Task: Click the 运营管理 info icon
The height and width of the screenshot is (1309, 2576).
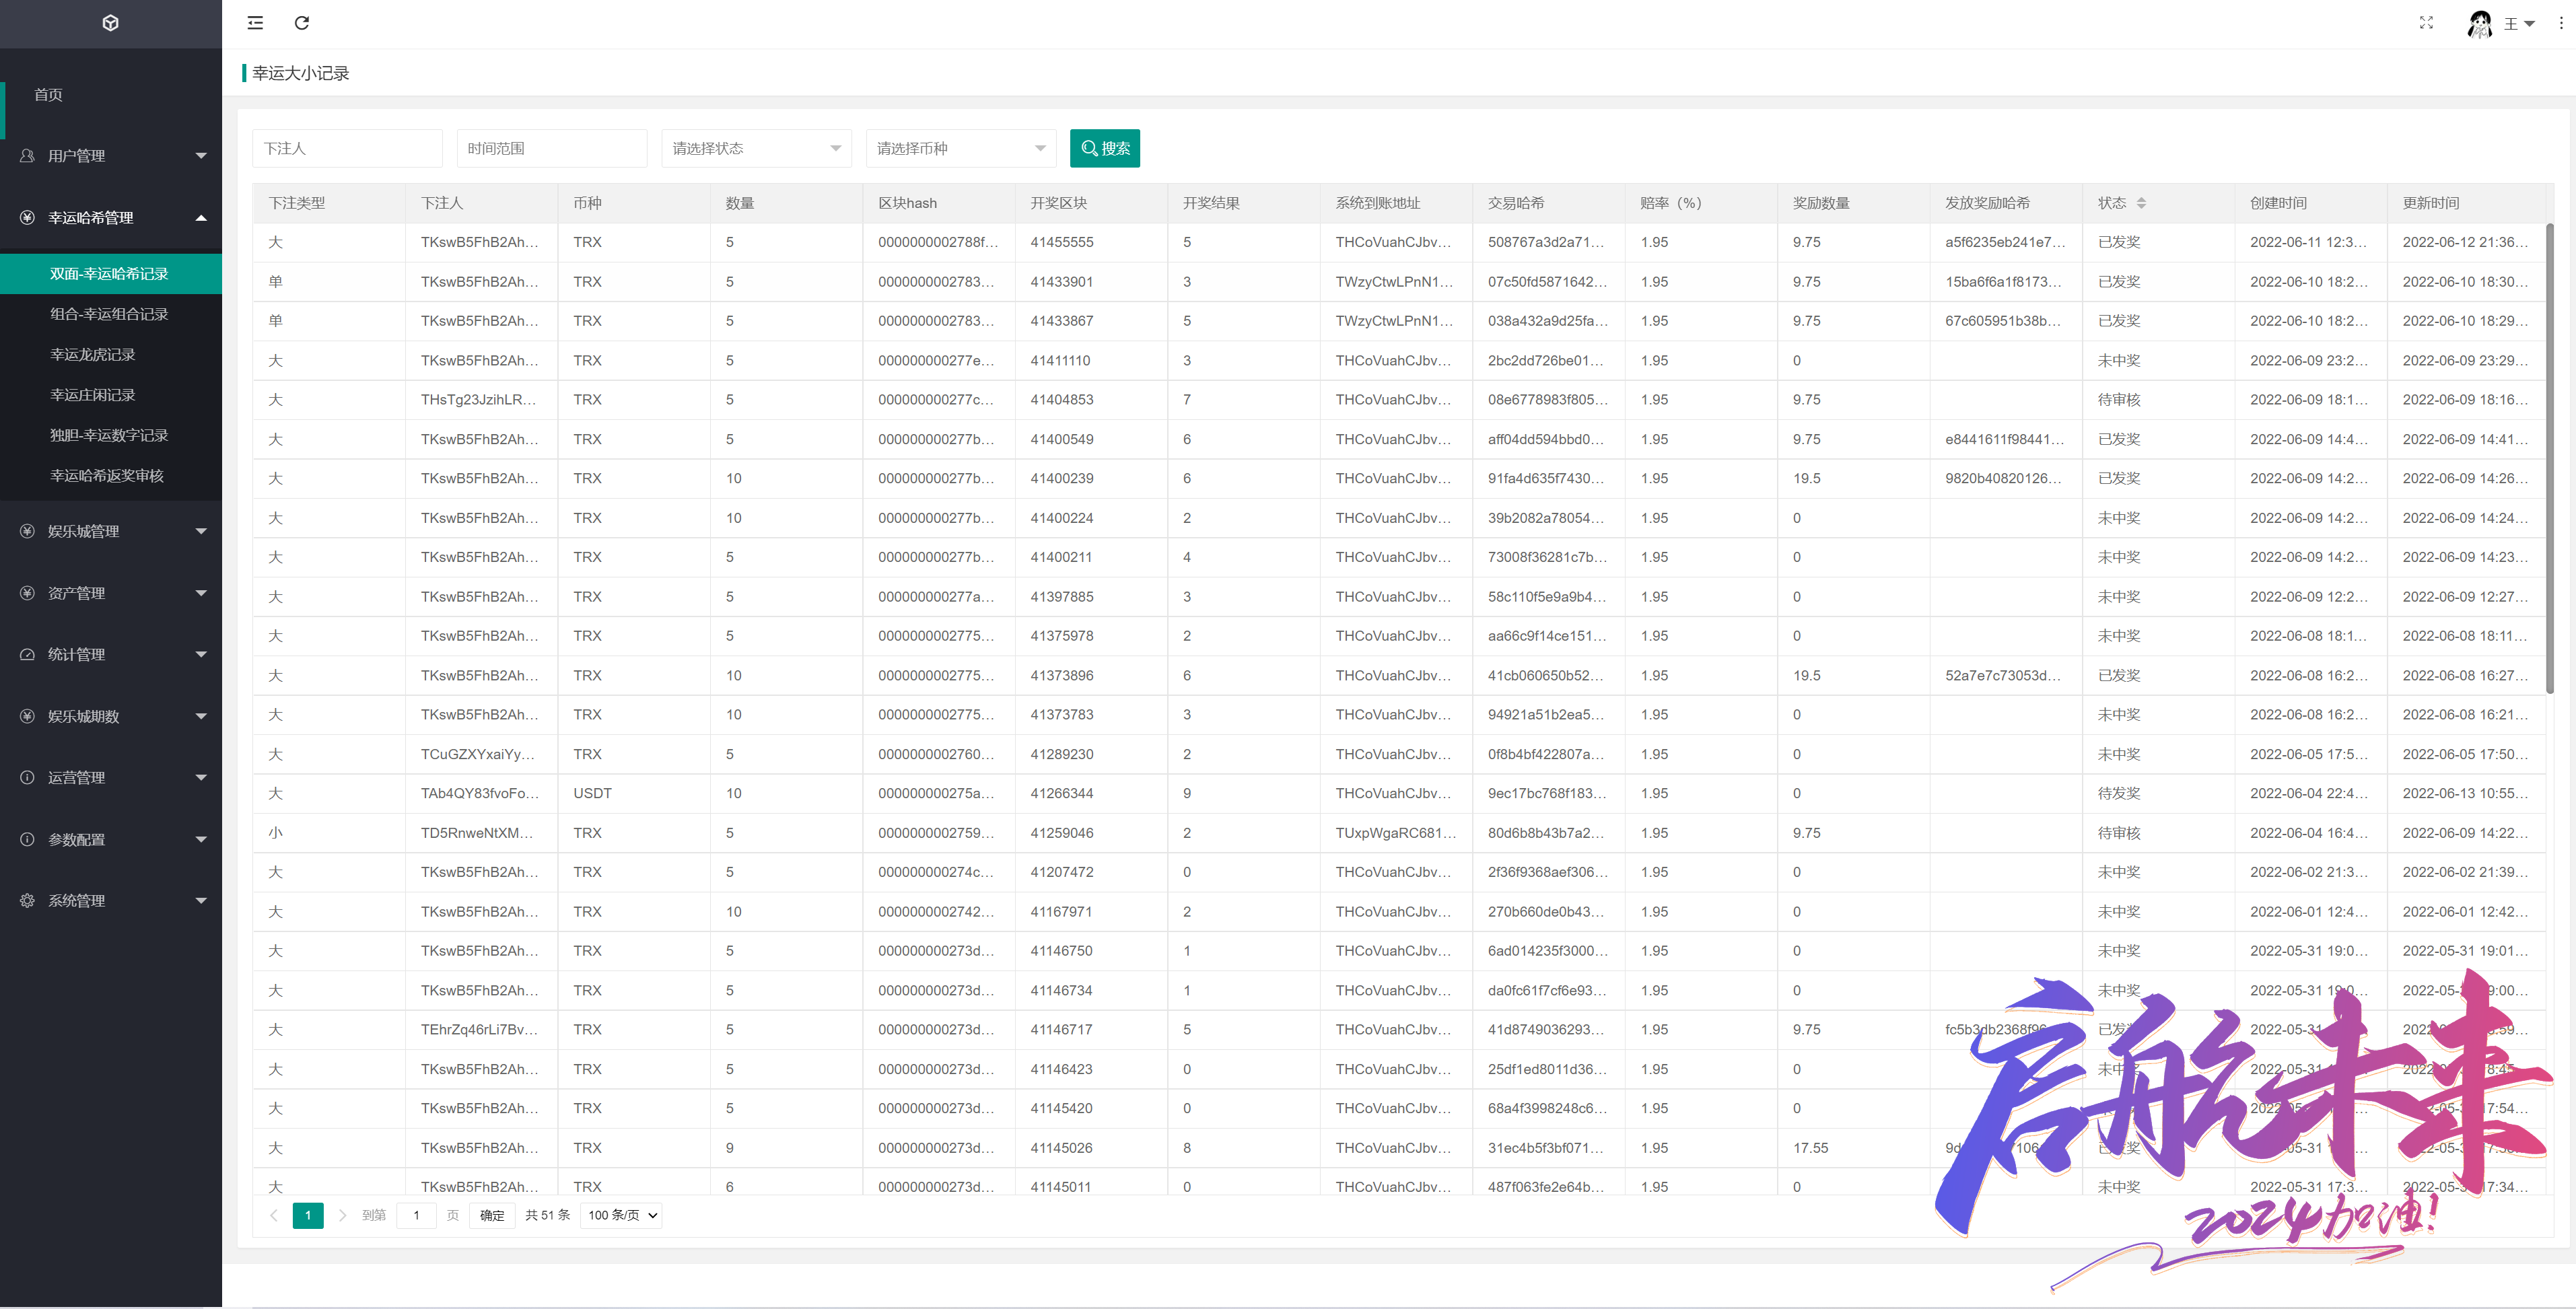Action: [x=27, y=777]
